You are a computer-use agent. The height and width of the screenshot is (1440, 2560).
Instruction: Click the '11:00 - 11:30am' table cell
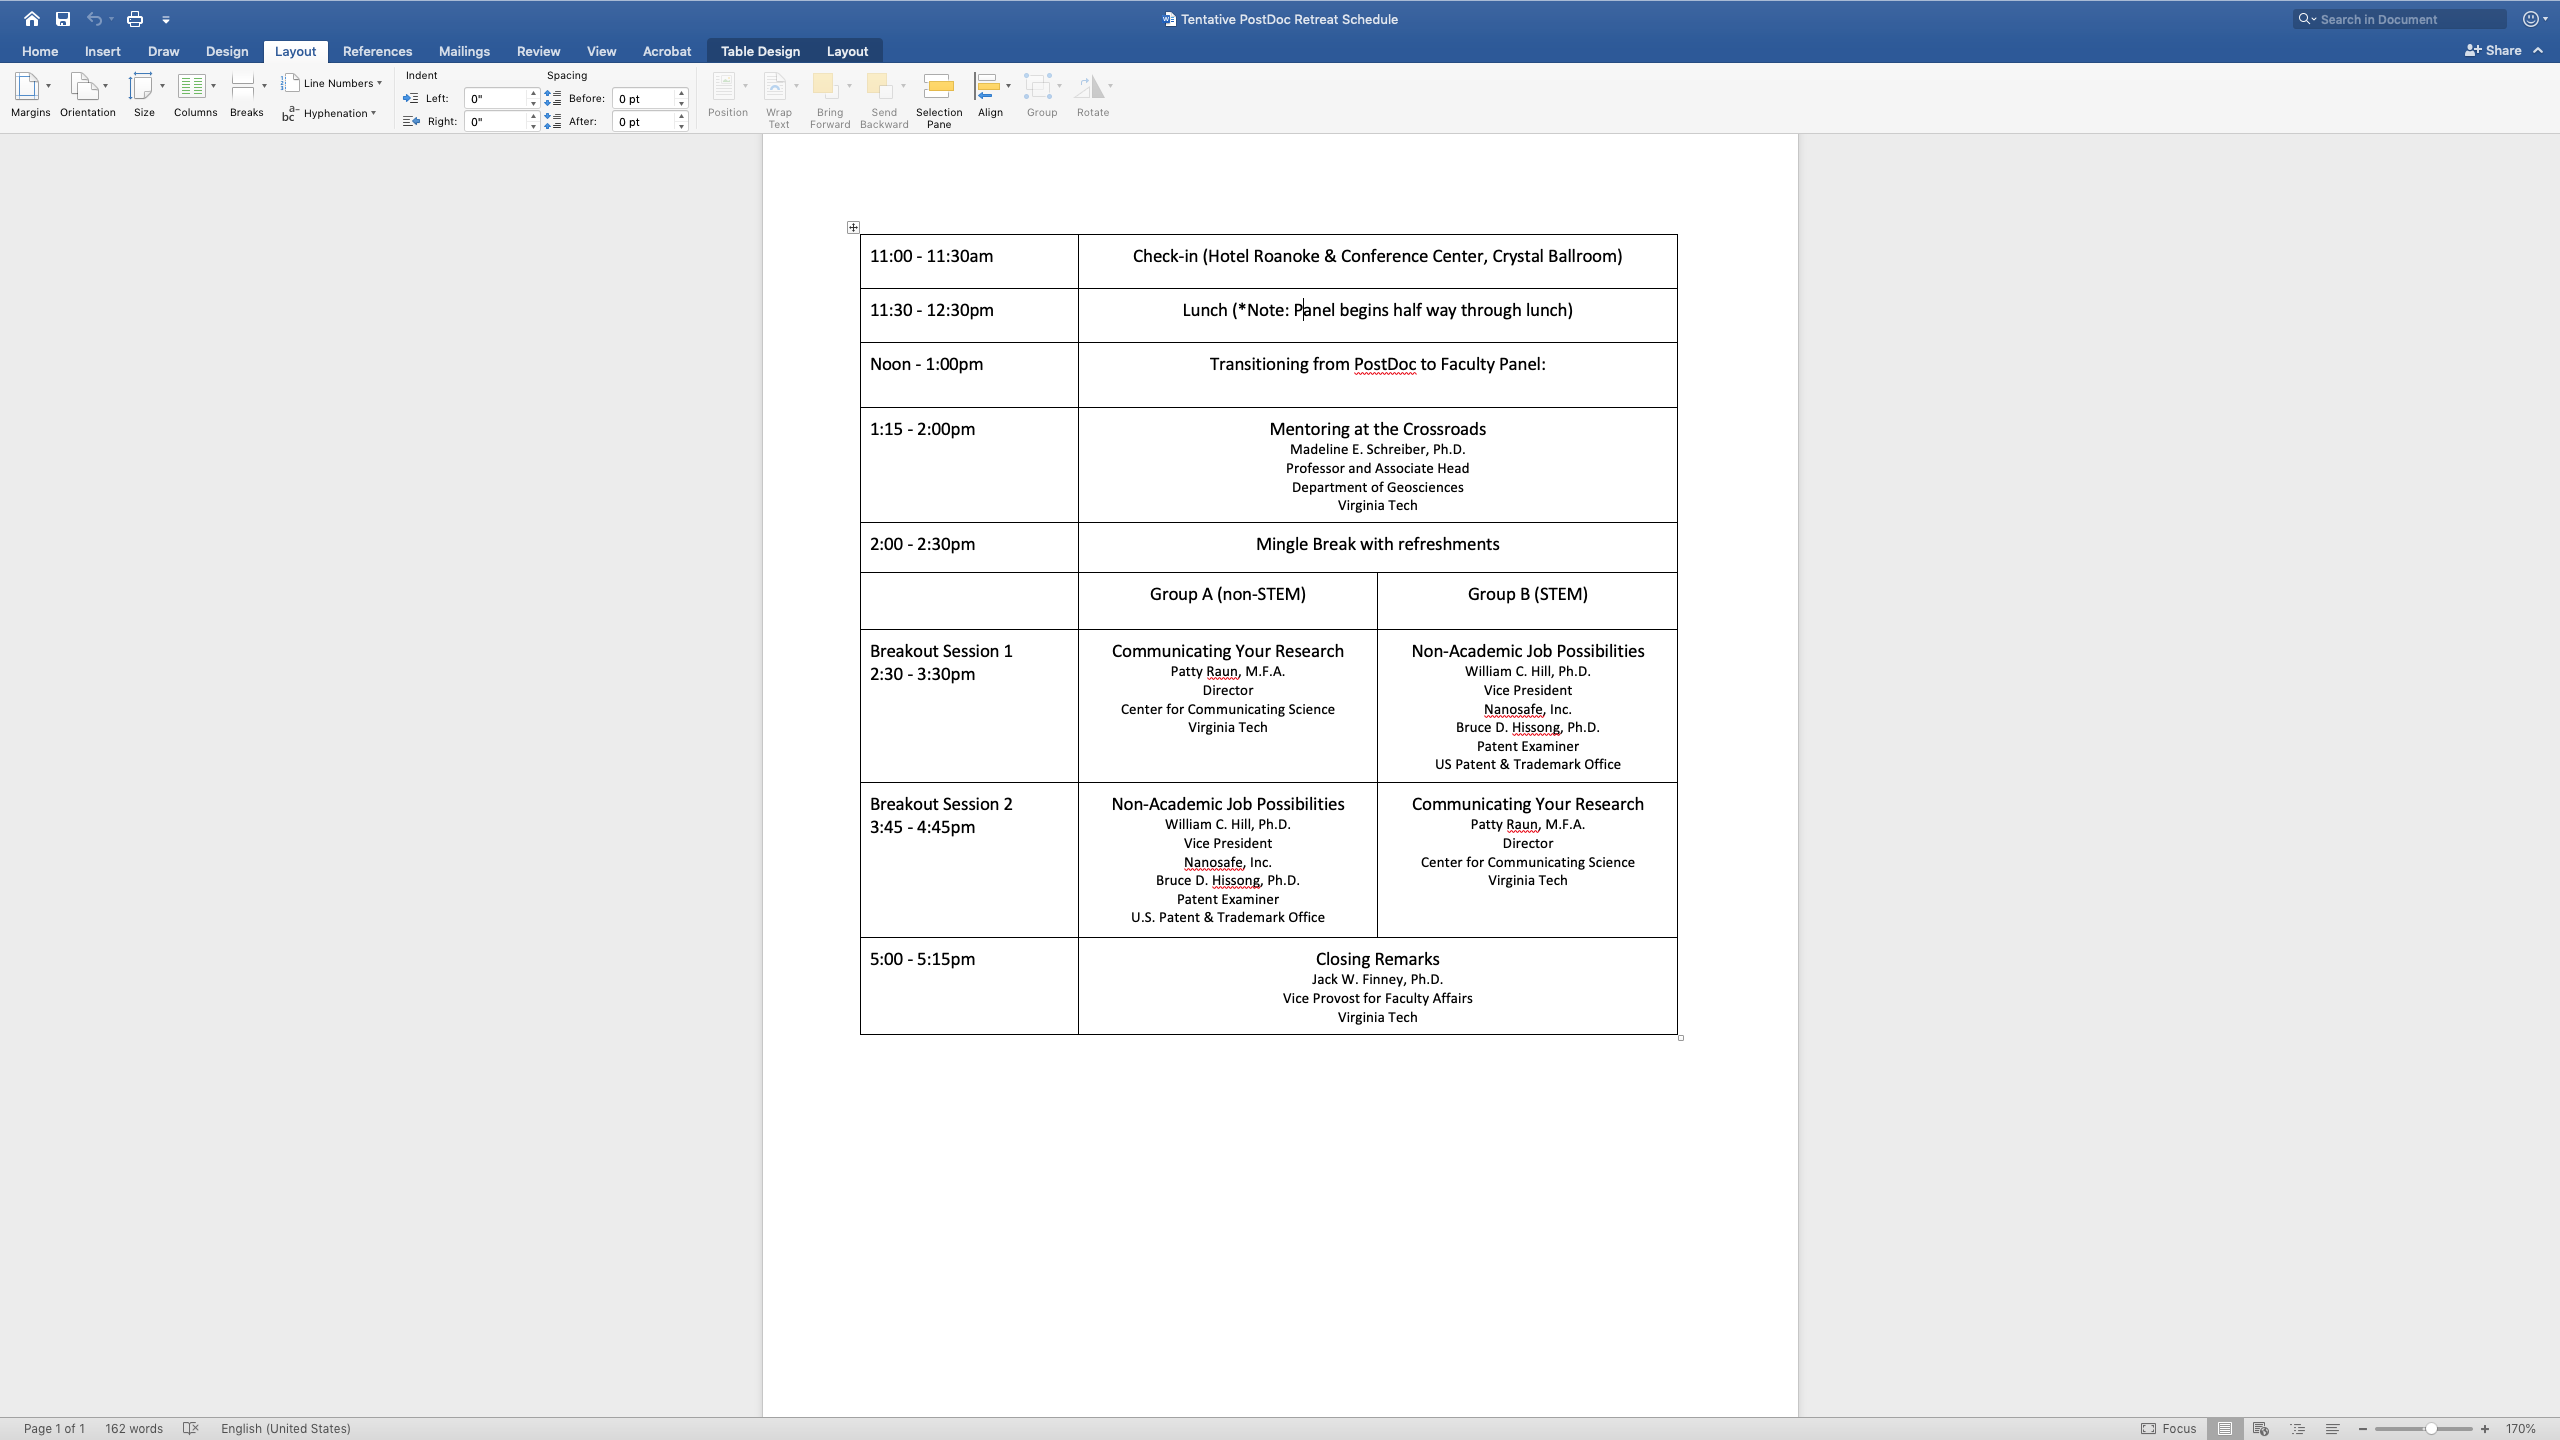pos(969,261)
